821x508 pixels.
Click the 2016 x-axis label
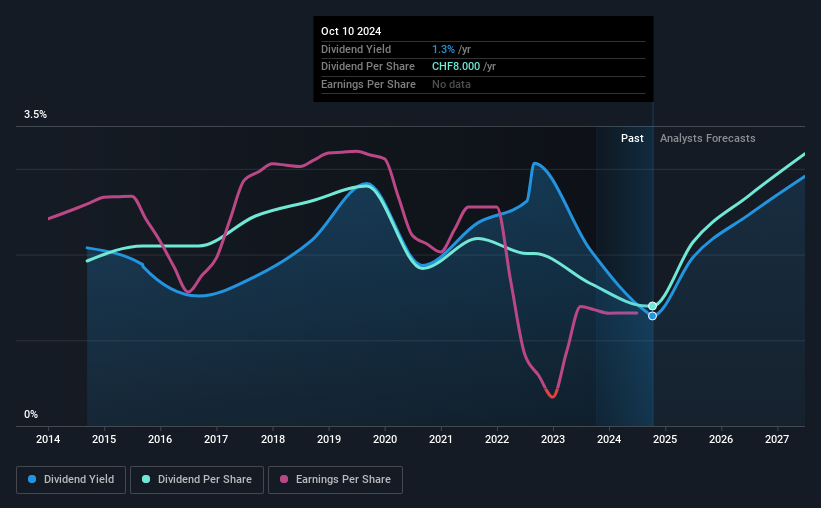pos(160,439)
